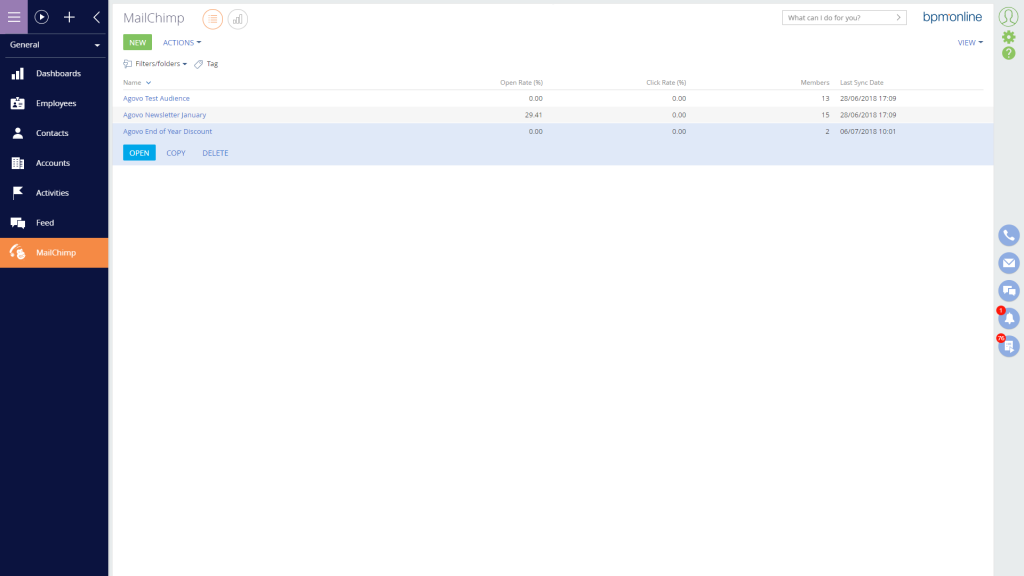Open the Employees section
The image size is (1024, 576).
click(x=54, y=103)
